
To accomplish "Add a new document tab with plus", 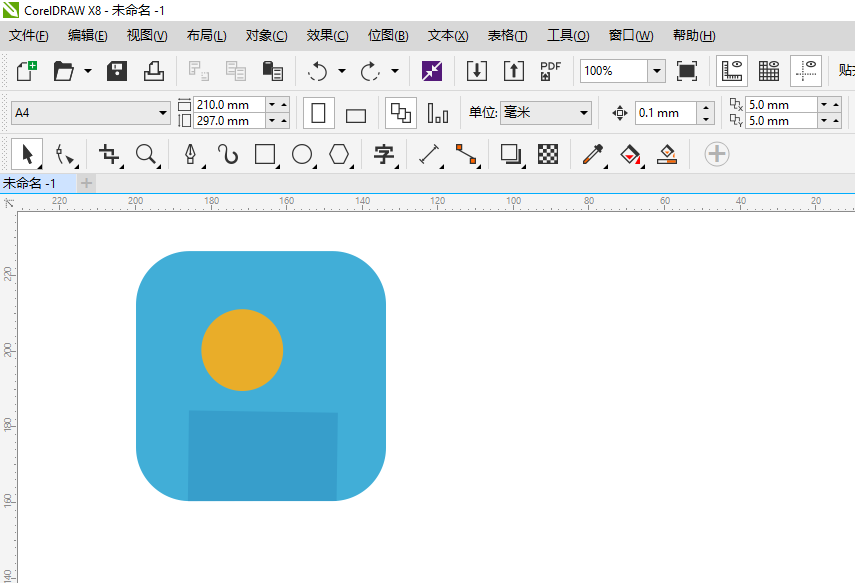I will [86, 183].
